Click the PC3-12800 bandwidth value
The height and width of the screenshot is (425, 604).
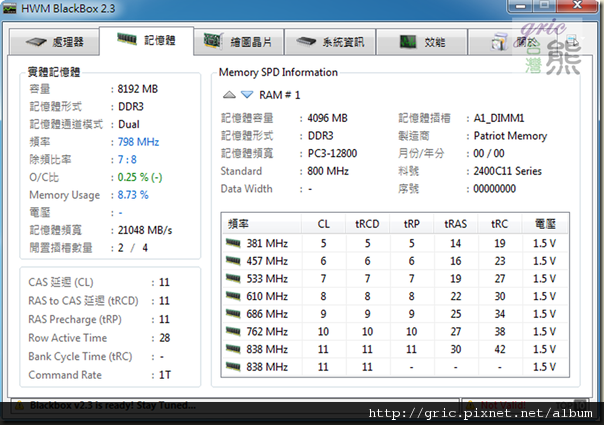click(x=332, y=153)
